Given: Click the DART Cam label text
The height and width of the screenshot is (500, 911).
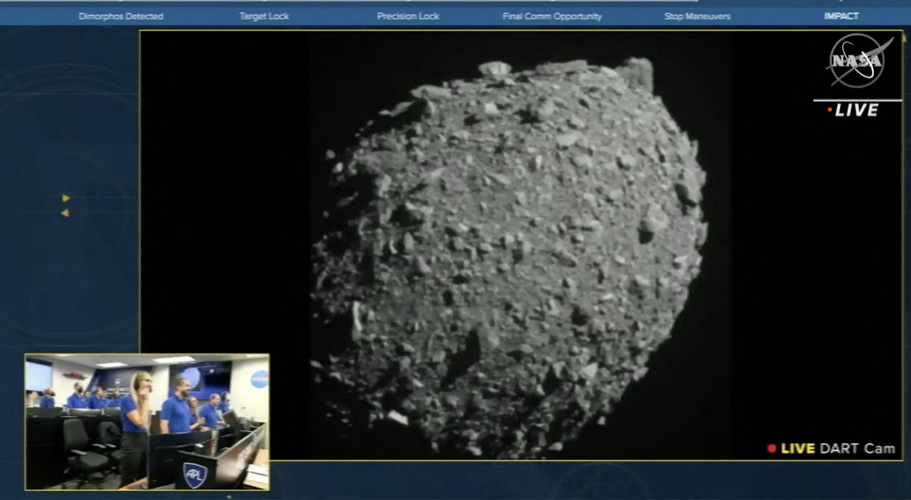Looking at the screenshot, I should [857, 449].
